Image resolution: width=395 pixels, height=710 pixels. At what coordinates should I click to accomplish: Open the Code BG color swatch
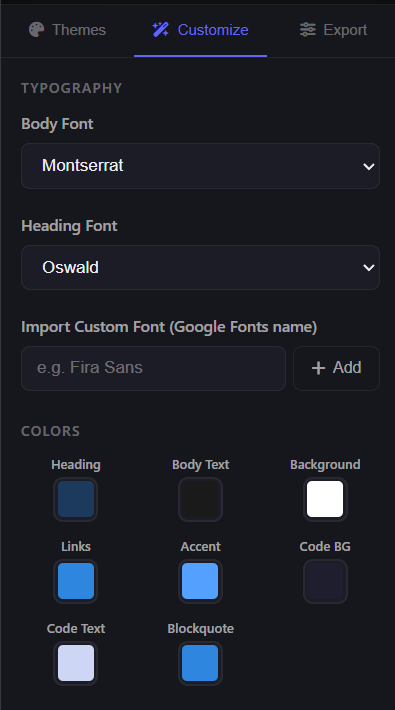pyautogui.click(x=325, y=581)
